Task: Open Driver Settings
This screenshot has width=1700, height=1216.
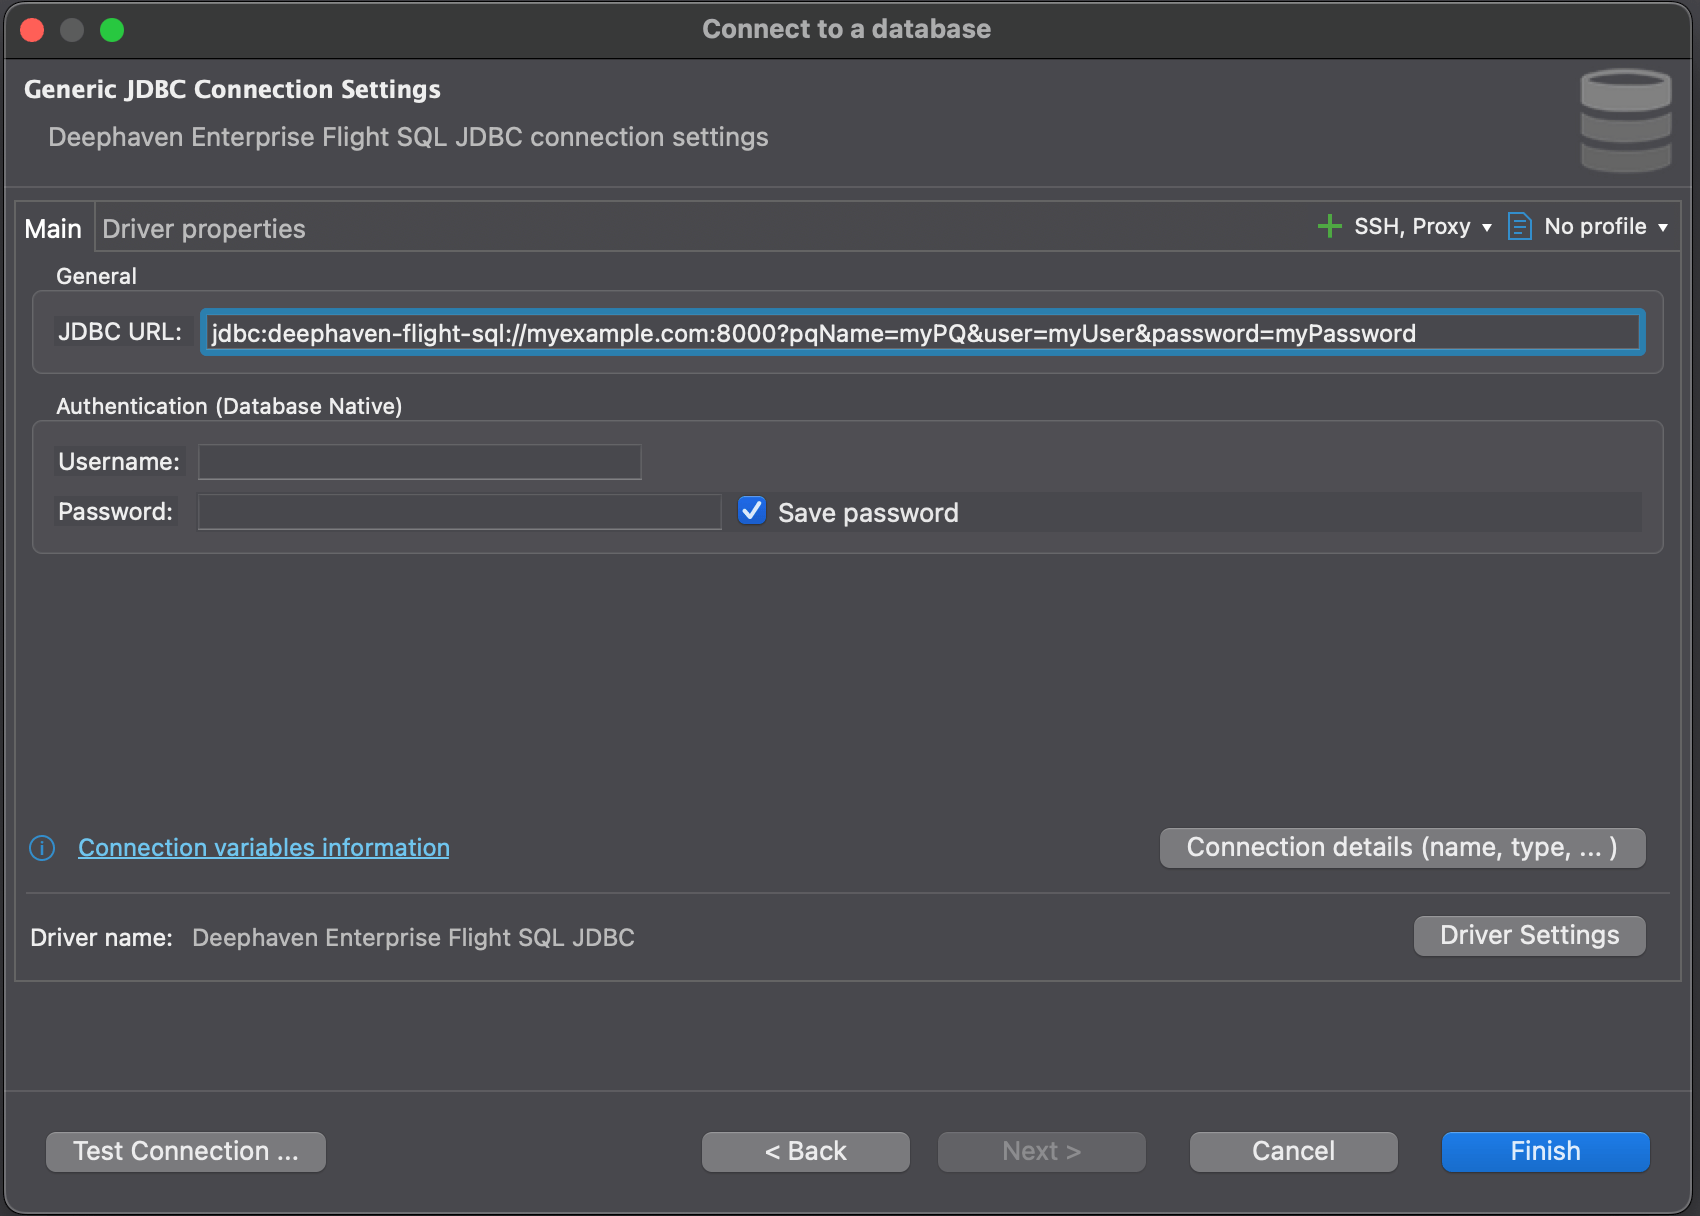Action: coord(1529,936)
